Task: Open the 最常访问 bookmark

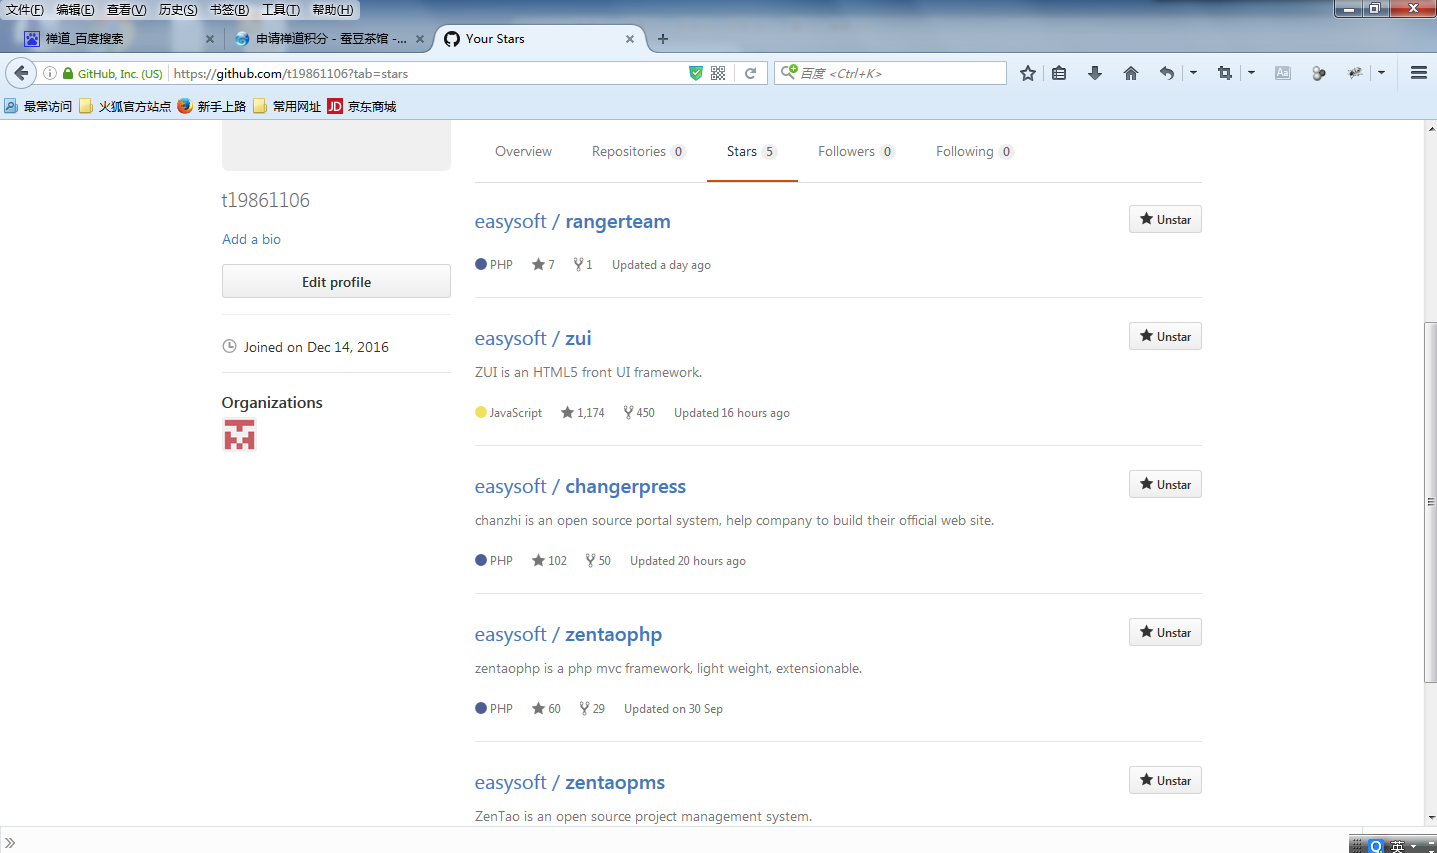Action: 38,106
